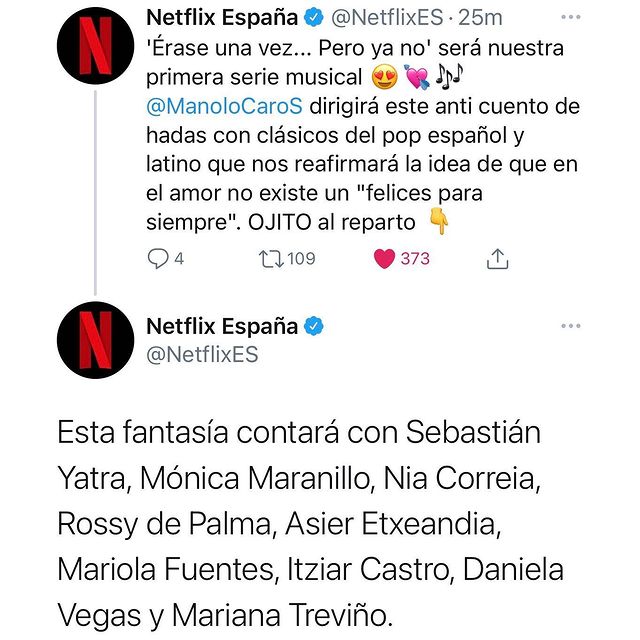
Task: View the 373 likes count
Action: [414, 259]
